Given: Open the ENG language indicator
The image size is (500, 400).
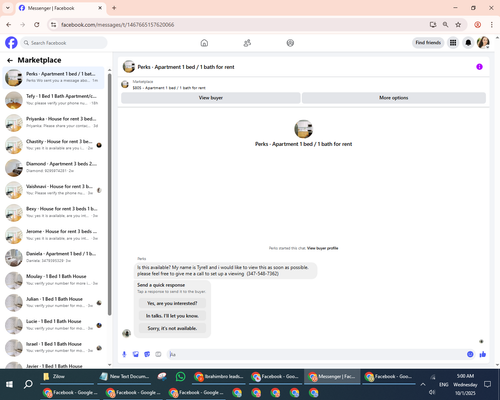Looking at the screenshot, I should (443, 384).
